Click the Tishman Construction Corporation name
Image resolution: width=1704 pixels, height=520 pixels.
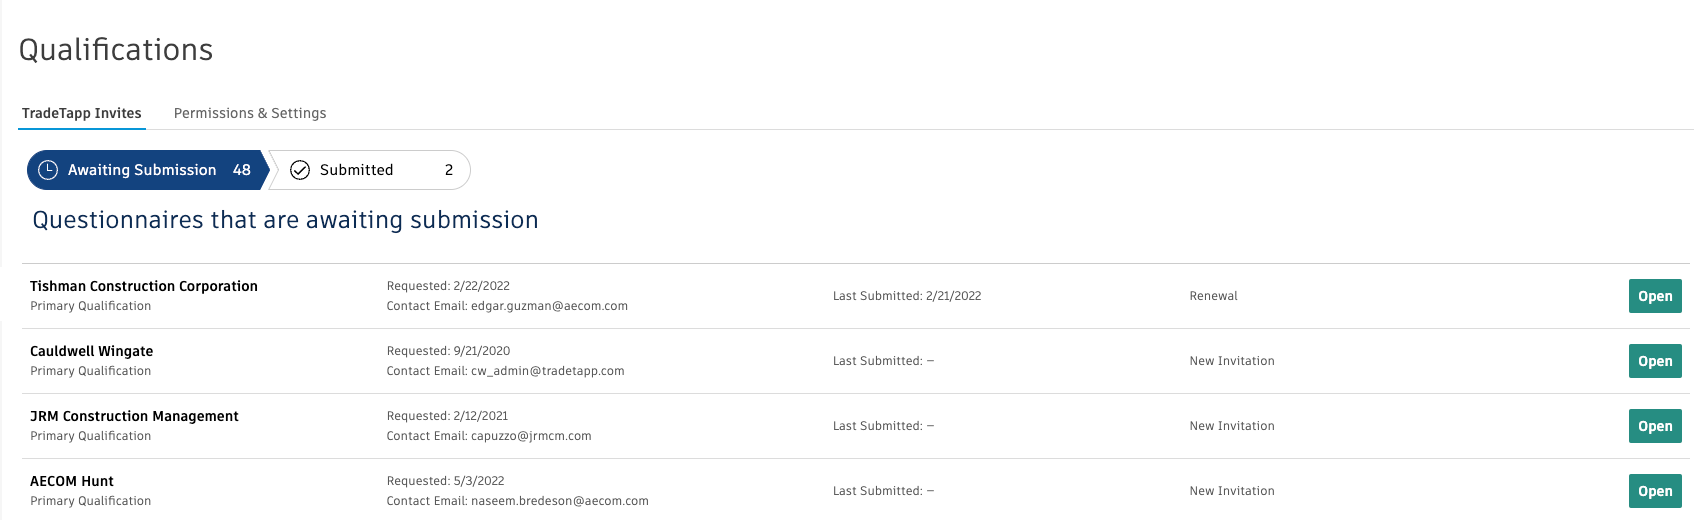[144, 286]
